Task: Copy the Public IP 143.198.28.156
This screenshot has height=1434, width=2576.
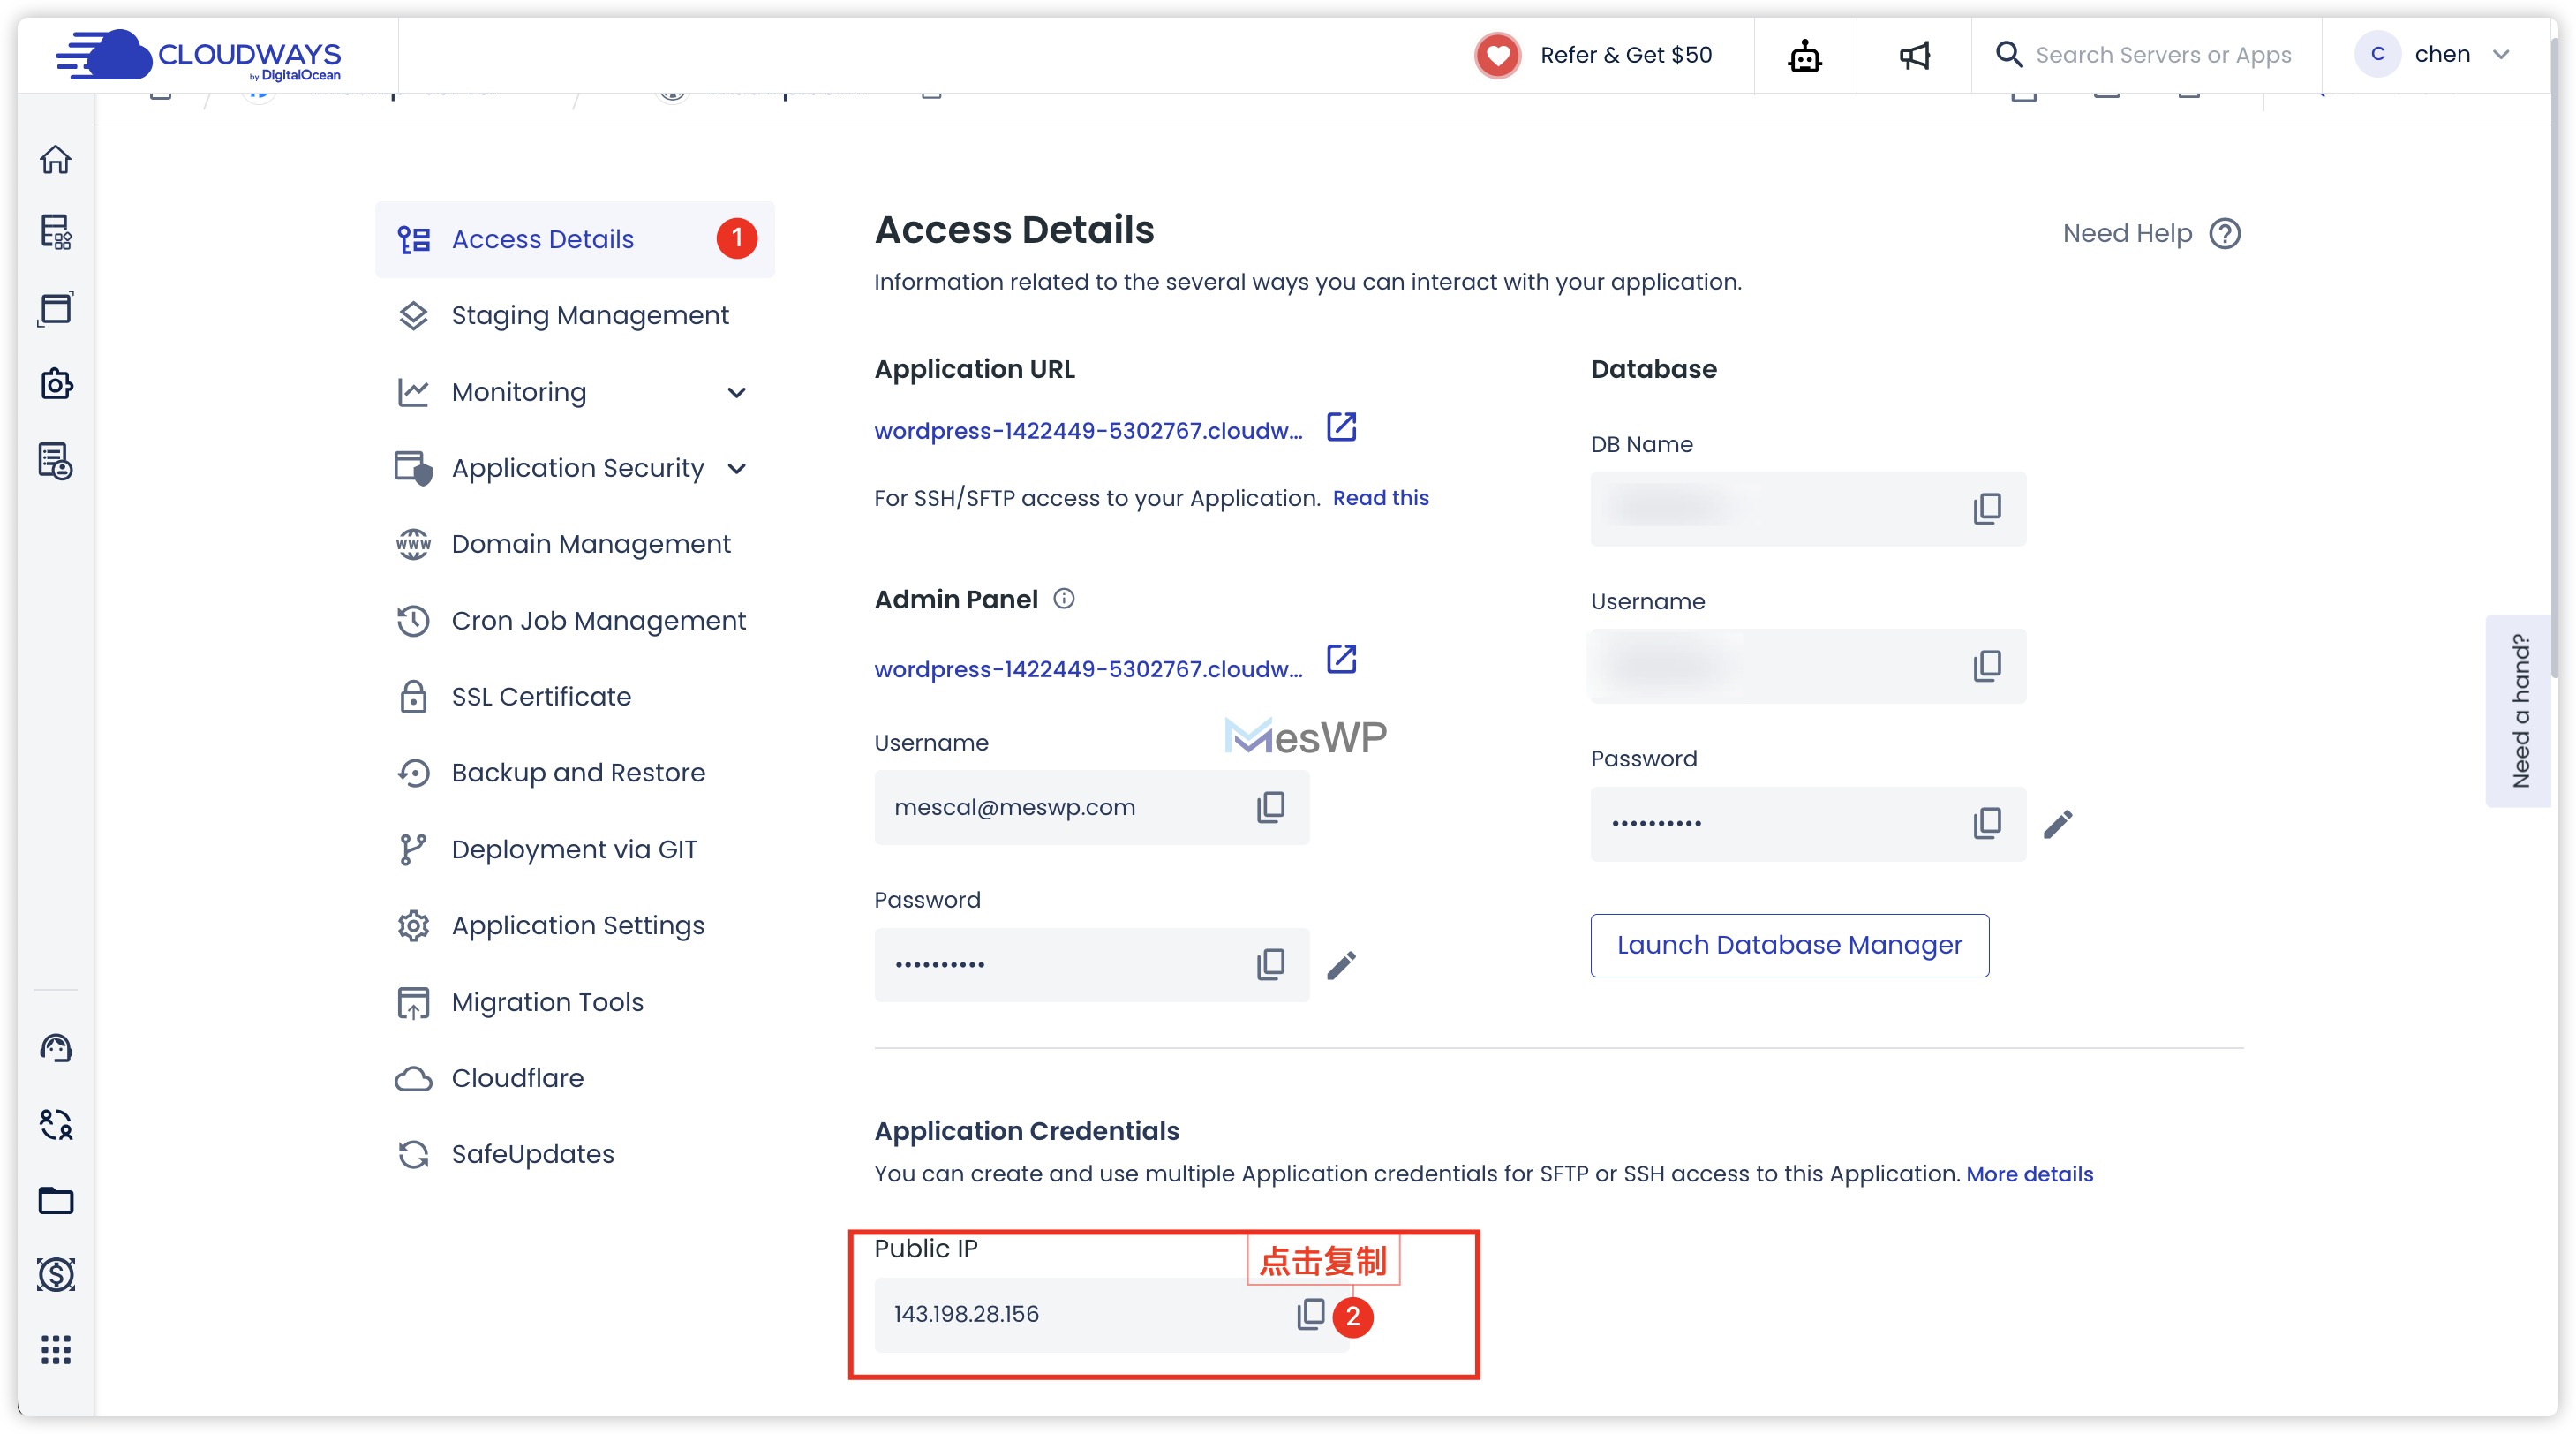Action: tap(1310, 1314)
